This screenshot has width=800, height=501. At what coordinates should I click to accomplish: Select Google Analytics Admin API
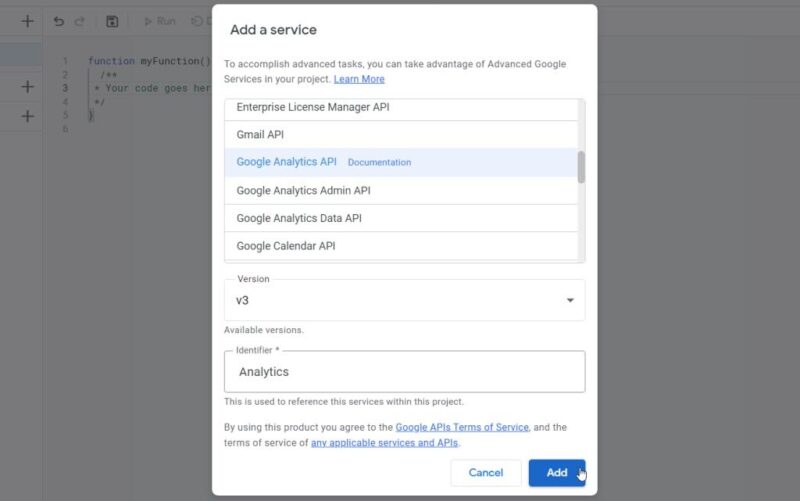303,190
